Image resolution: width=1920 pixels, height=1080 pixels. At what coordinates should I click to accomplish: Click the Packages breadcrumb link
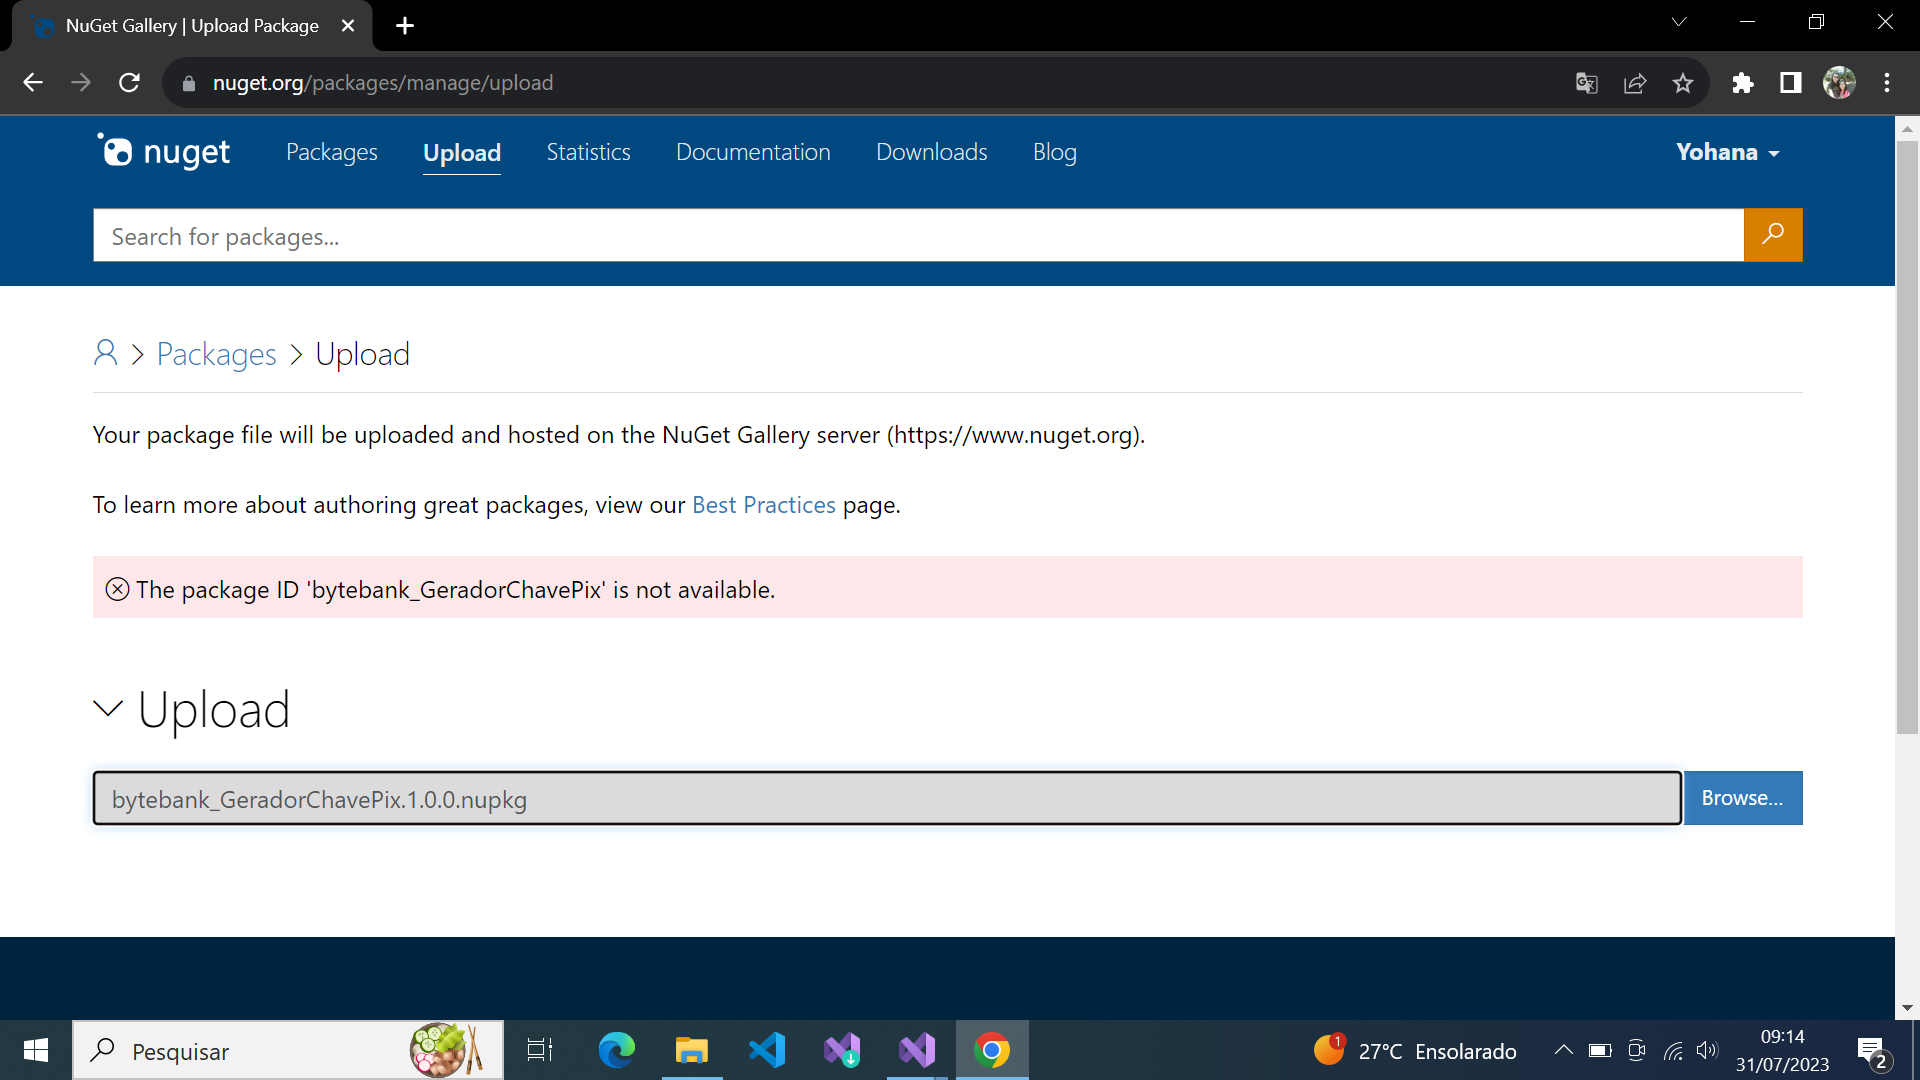tap(215, 352)
